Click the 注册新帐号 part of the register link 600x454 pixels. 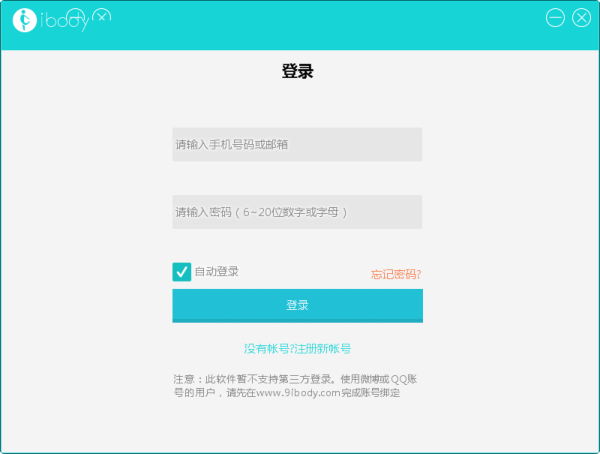coord(322,349)
